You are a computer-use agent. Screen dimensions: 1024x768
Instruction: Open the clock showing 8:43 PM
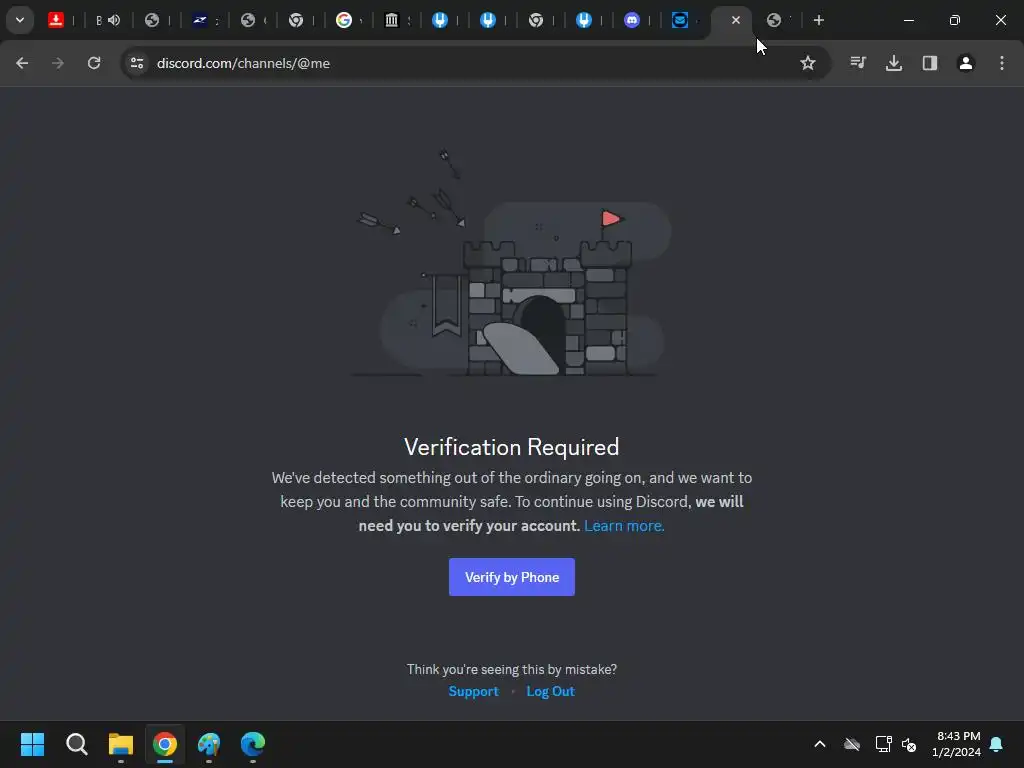click(x=957, y=744)
